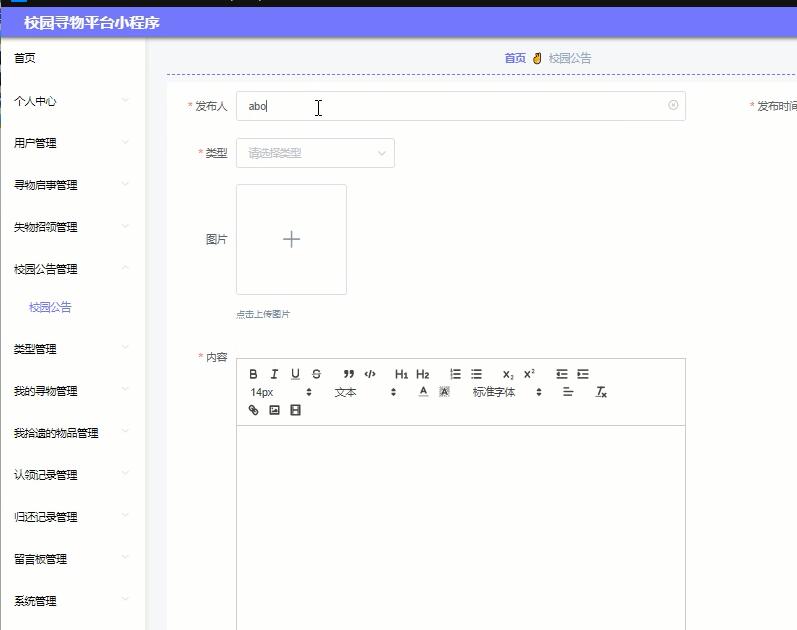Open the text color picker

(x=423, y=392)
